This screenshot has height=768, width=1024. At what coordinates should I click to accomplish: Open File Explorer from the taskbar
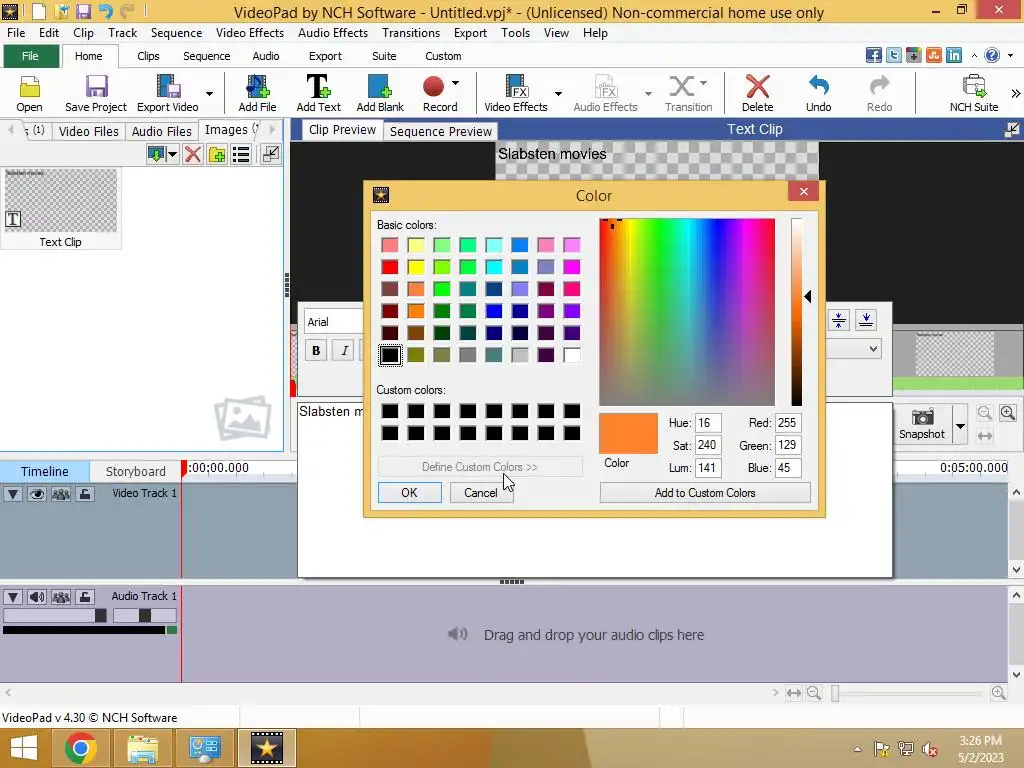(x=142, y=748)
